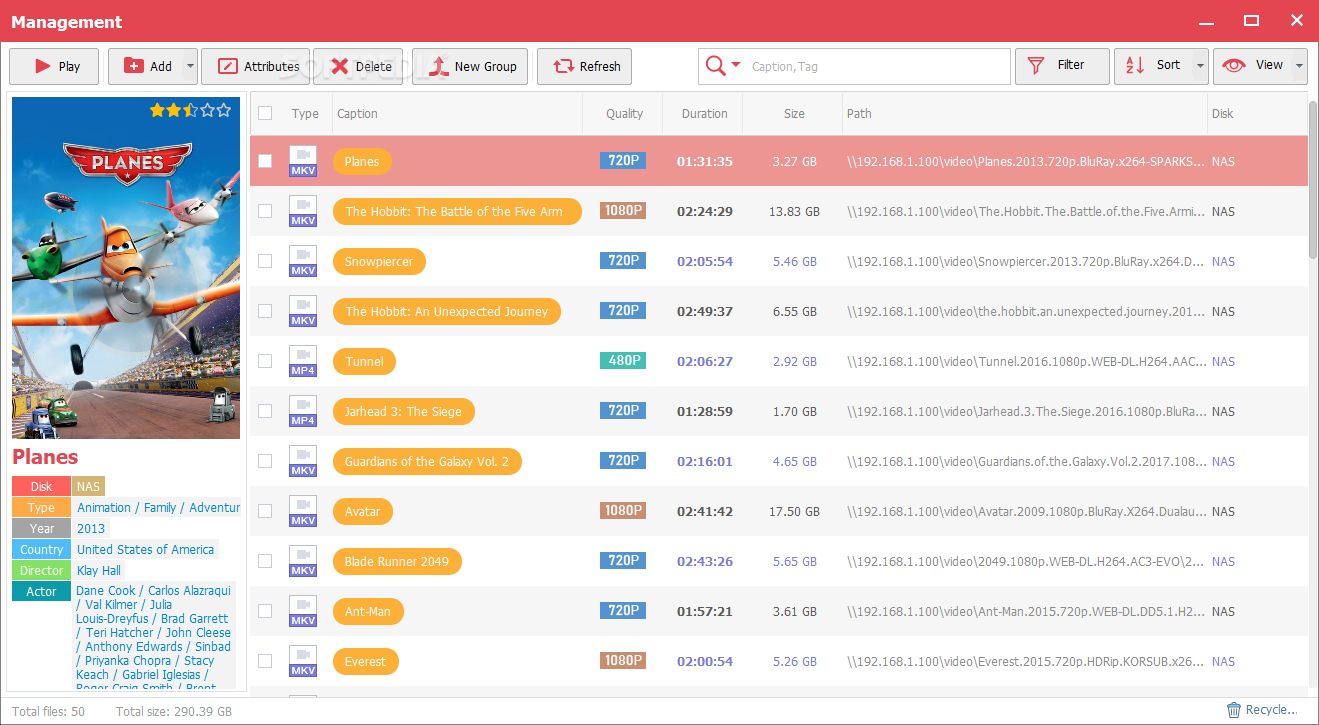Image resolution: width=1319 pixels, height=725 pixels.
Task: Click the 480P quality badge for Tunnel
Action: pyautogui.click(x=623, y=360)
